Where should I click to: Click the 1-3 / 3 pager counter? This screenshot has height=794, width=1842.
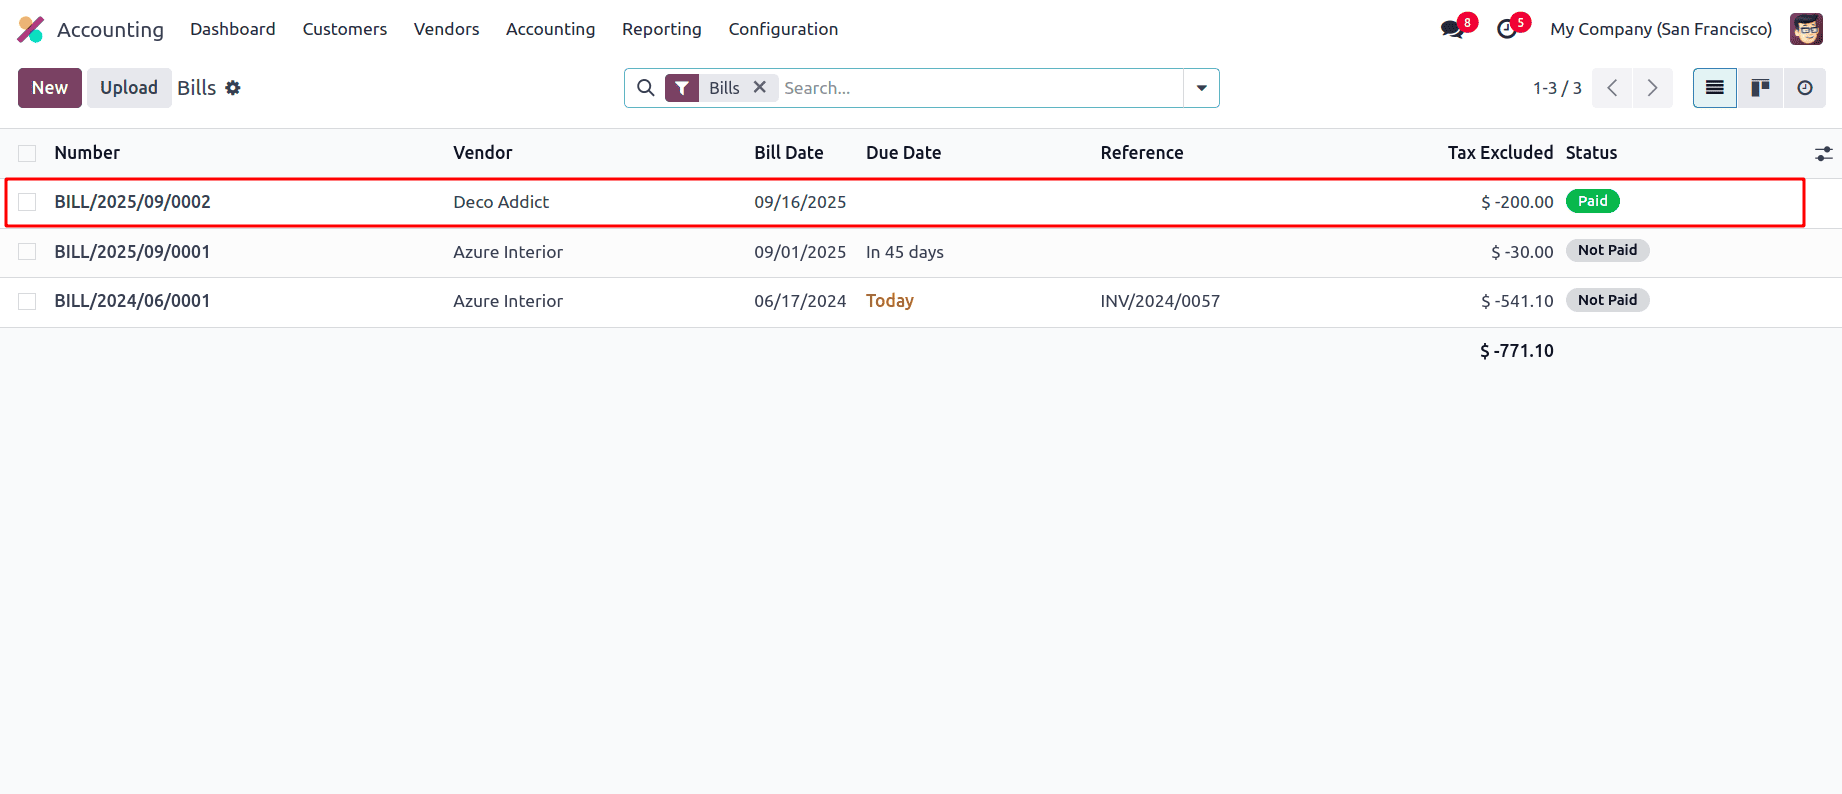click(1557, 88)
